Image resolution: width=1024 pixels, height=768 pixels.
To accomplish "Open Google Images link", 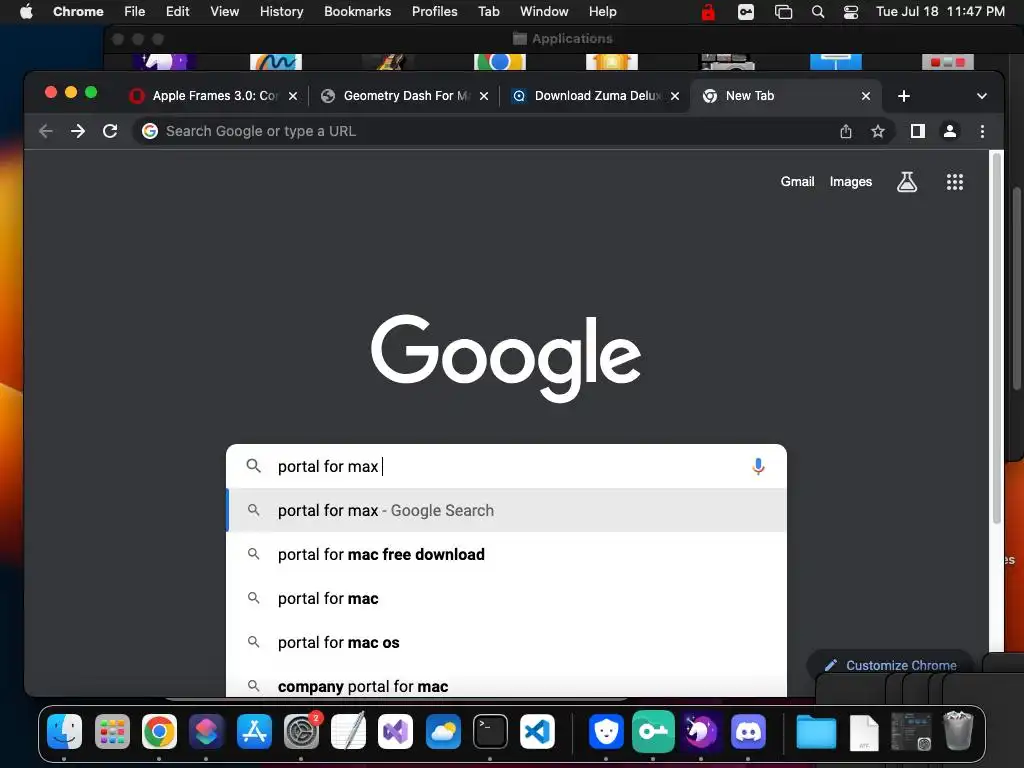I will (x=850, y=182).
